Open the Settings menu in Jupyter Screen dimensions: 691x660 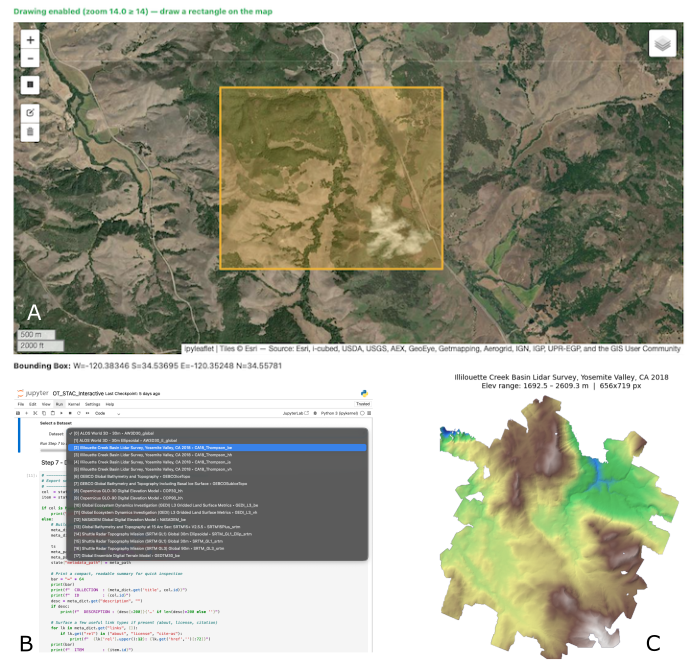(x=93, y=404)
